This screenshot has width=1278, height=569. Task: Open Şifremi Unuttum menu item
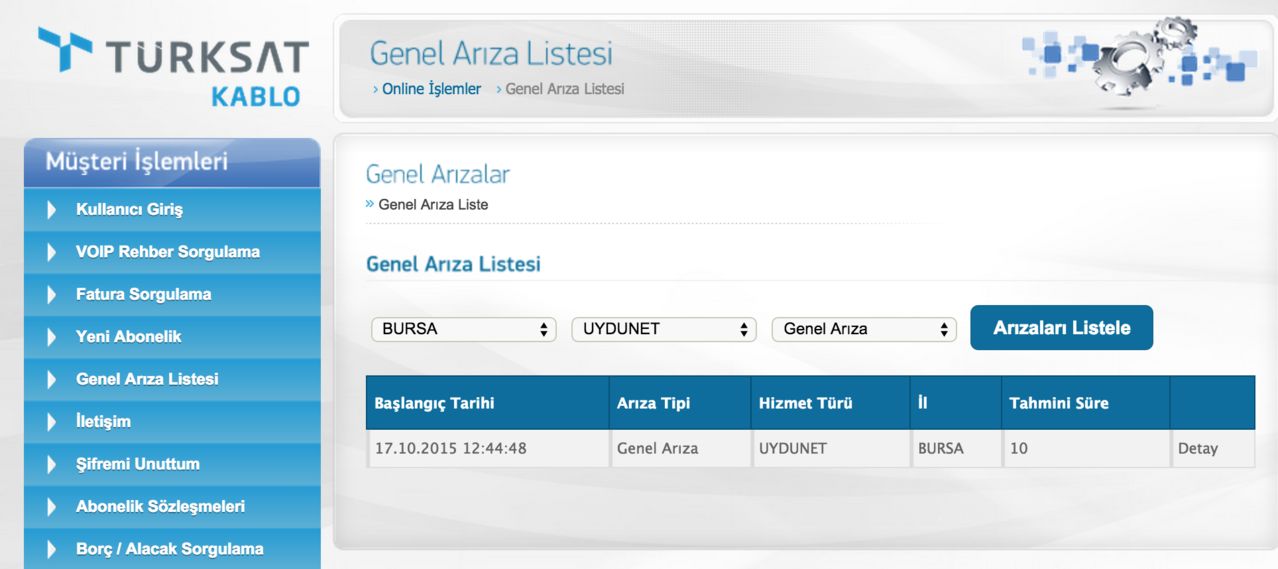click(x=172, y=464)
